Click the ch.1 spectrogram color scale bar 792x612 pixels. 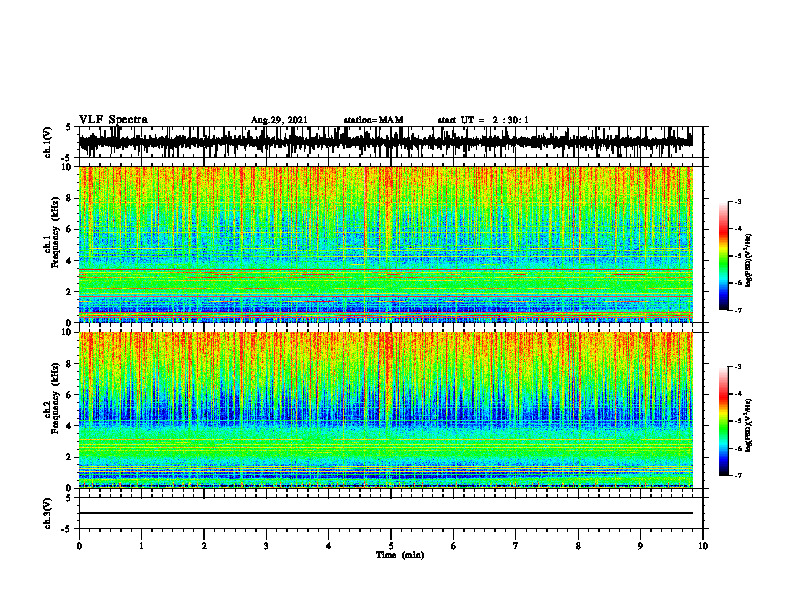pyautogui.click(x=723, y=256)
